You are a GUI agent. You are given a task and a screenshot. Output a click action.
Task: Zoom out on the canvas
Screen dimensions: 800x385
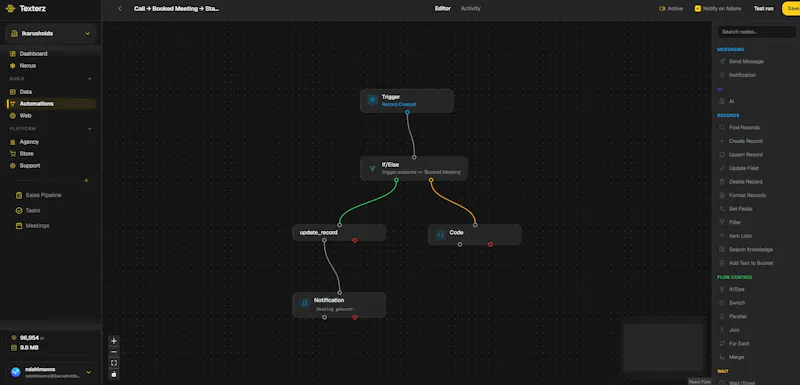(114, 352)
